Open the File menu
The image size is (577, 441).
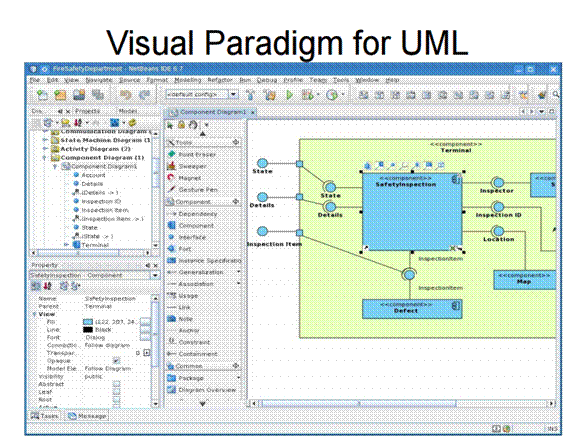[35, 80]
